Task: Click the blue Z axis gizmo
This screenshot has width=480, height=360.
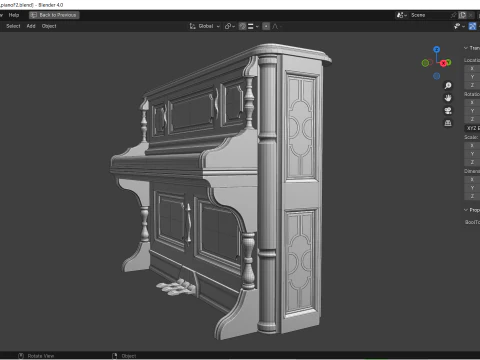Action: coord(437,49)
